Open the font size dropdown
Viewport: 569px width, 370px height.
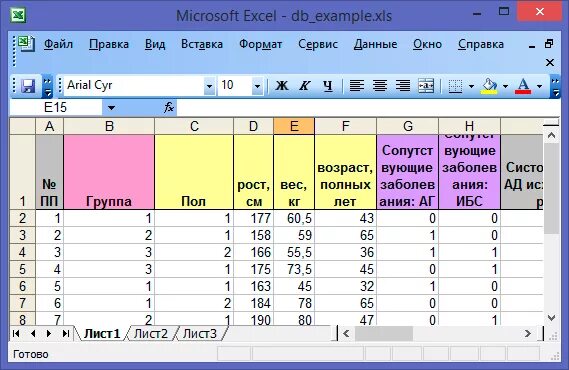point(257,86)
